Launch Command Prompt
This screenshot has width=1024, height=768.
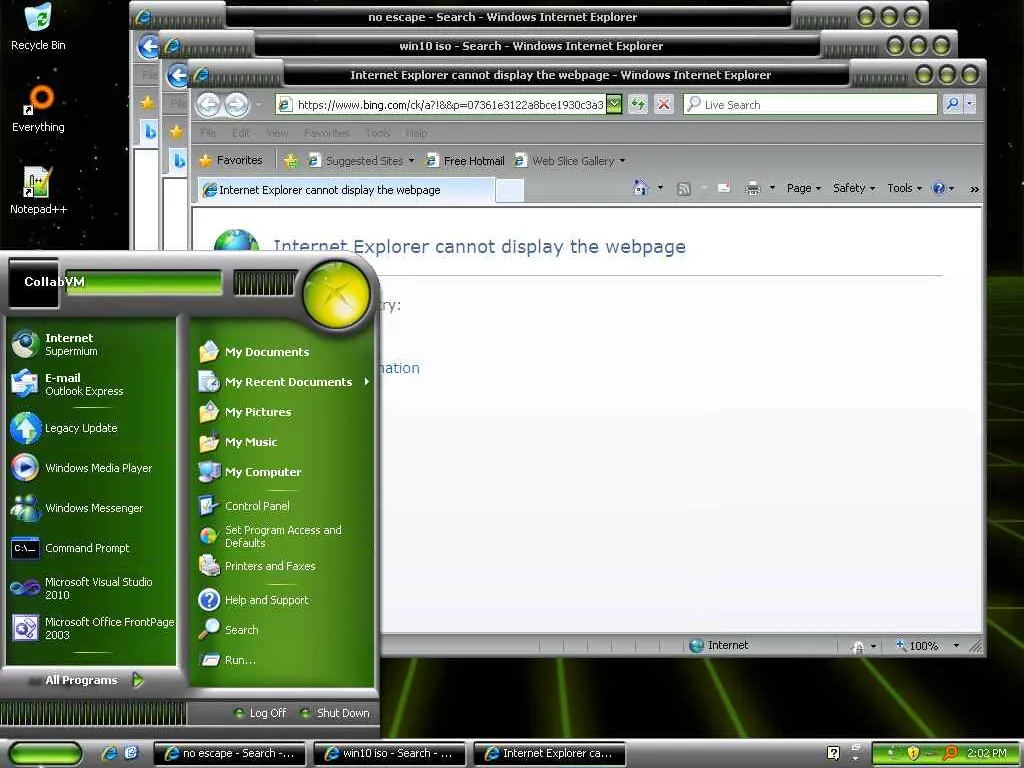[x=91, y=548]
